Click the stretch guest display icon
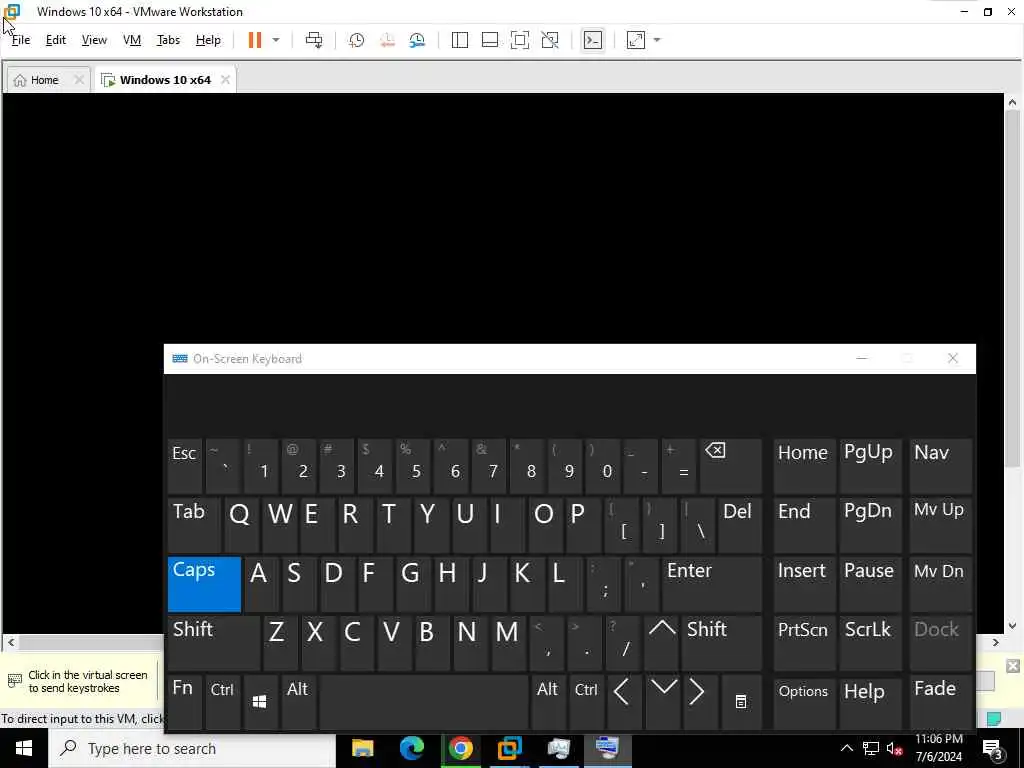The image size is (1024, 768). (636, 40)
